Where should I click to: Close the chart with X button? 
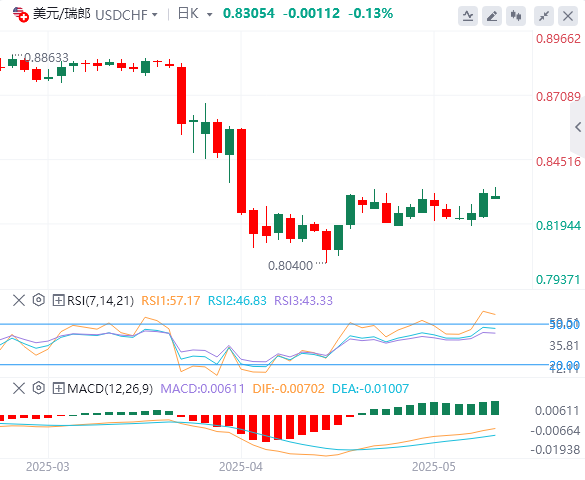[x=568, y=16]
